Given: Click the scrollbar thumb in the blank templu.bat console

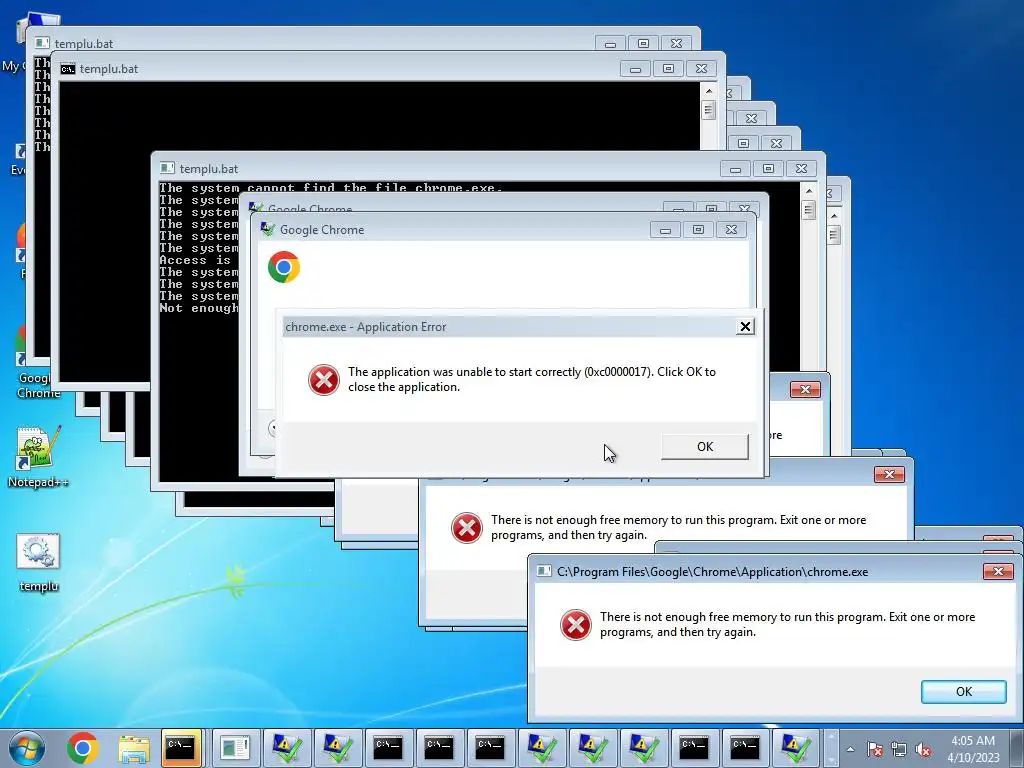Looking at the screenshot, I should click(x=709, y=110).
